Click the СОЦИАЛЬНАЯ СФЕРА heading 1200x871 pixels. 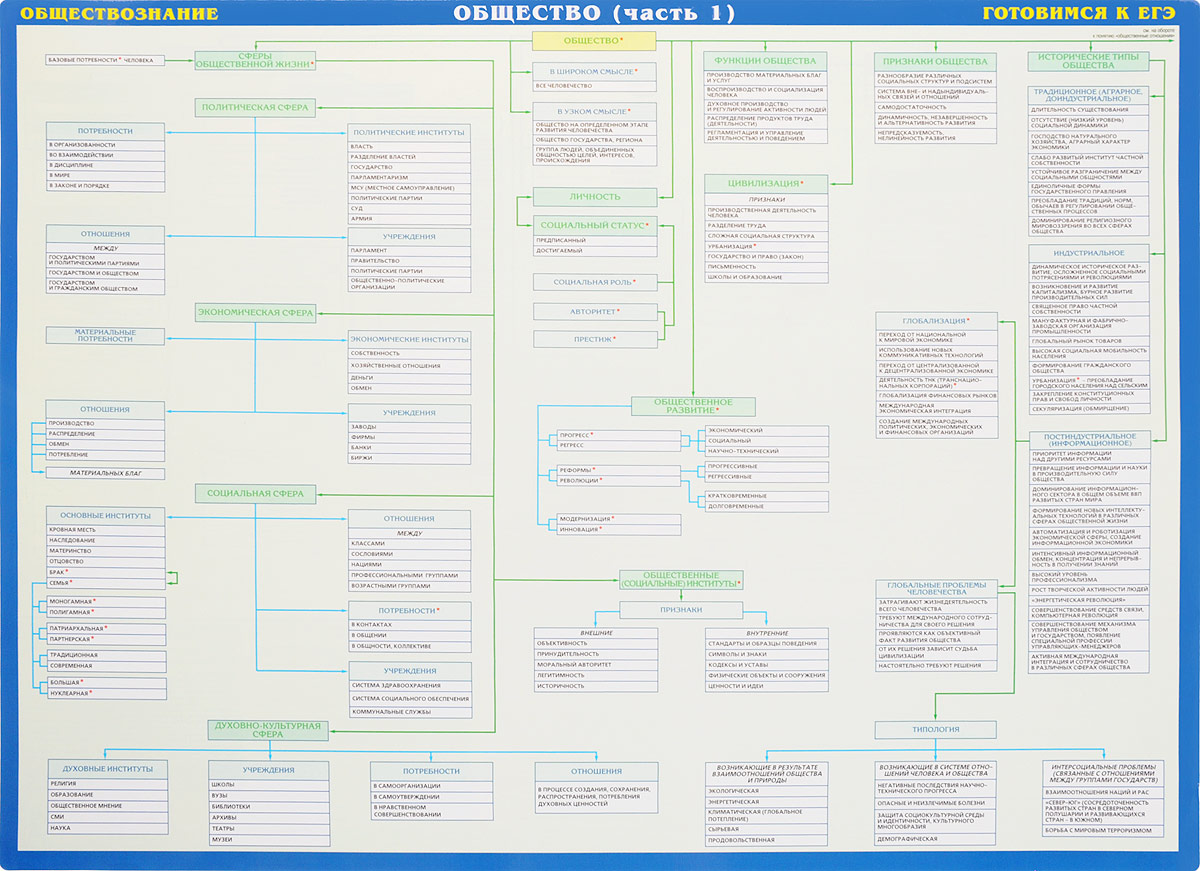click(254, 493)
